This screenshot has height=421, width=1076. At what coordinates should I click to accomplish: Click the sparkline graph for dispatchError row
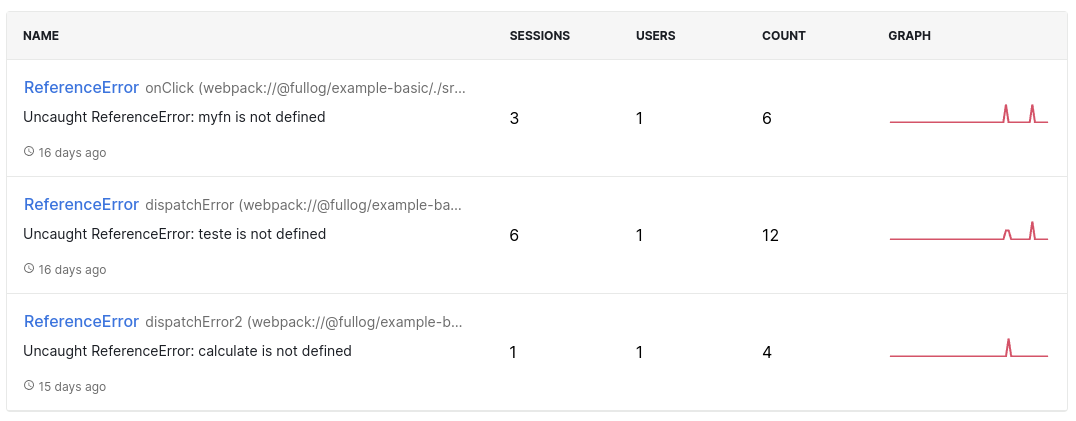coord(968,231)
